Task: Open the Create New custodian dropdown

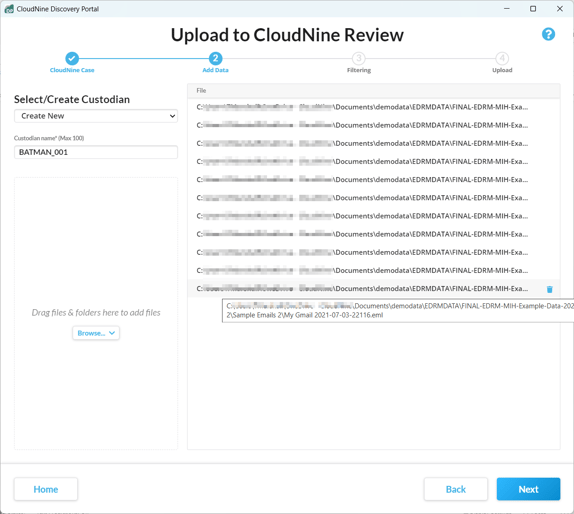Action: pyautogui.click(x=96, y=116)
